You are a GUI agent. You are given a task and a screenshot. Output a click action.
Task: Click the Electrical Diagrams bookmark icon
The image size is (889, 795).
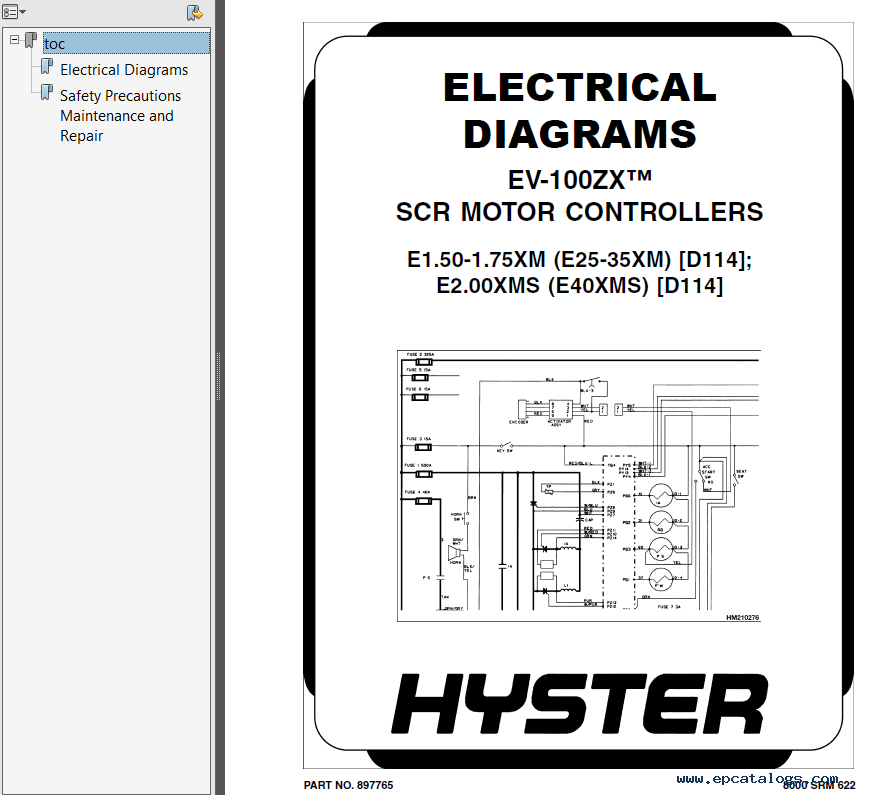(x=47, y=67)
